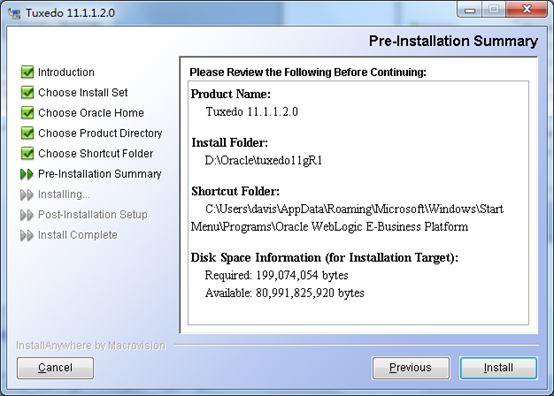Image resolution: width=554 pixels, height=396 pixels.
Task: Select the Choose Product Directory step label
Action: pos(100,133)
